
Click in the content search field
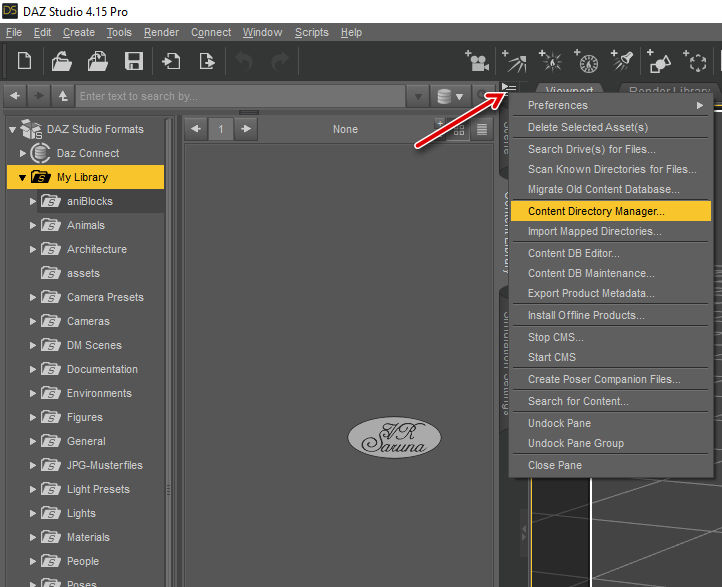[x=240, y=96]
